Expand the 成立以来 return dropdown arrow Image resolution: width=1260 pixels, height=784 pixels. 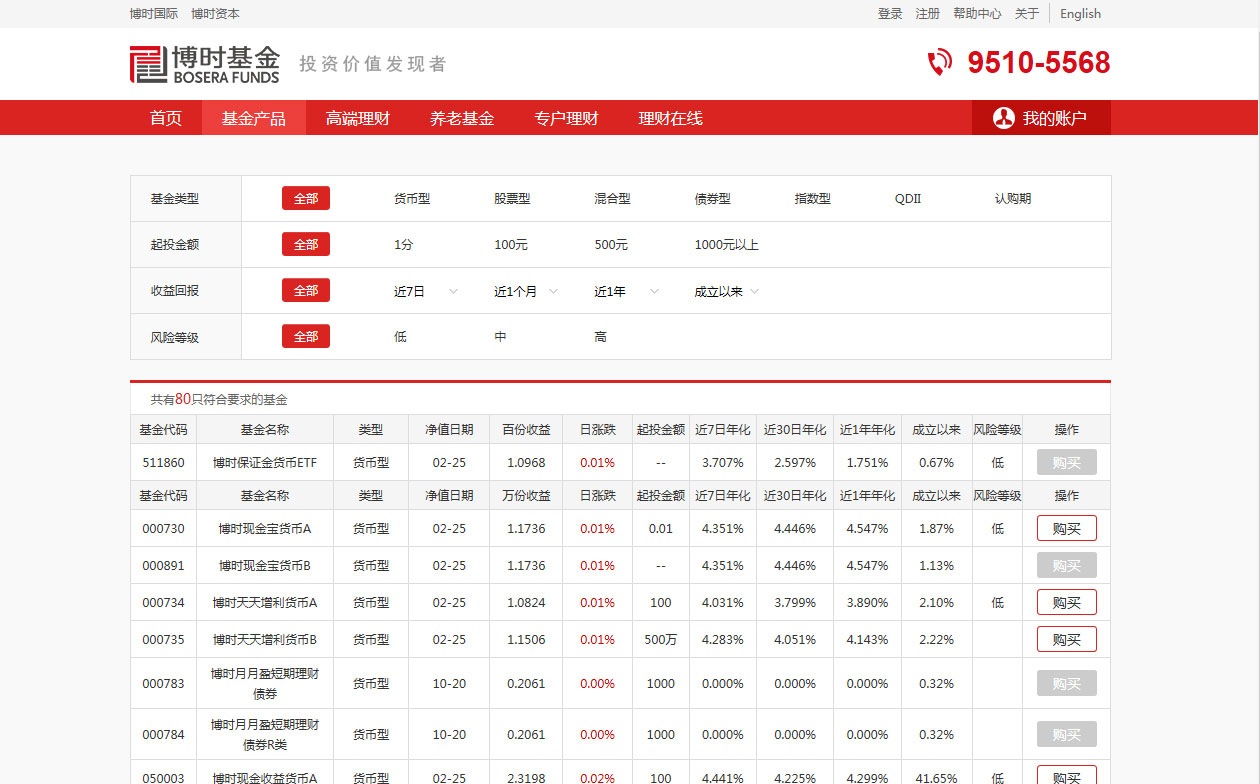pyautogui.click(x=754, y=291)
